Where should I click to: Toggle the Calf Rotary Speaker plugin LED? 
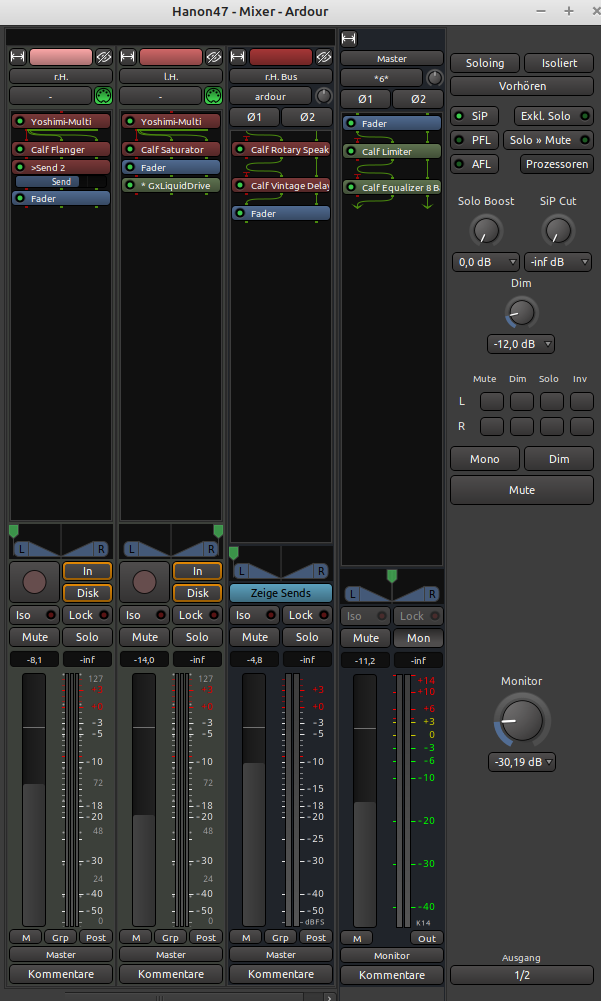pyautogui.click(x=240, y=149)
